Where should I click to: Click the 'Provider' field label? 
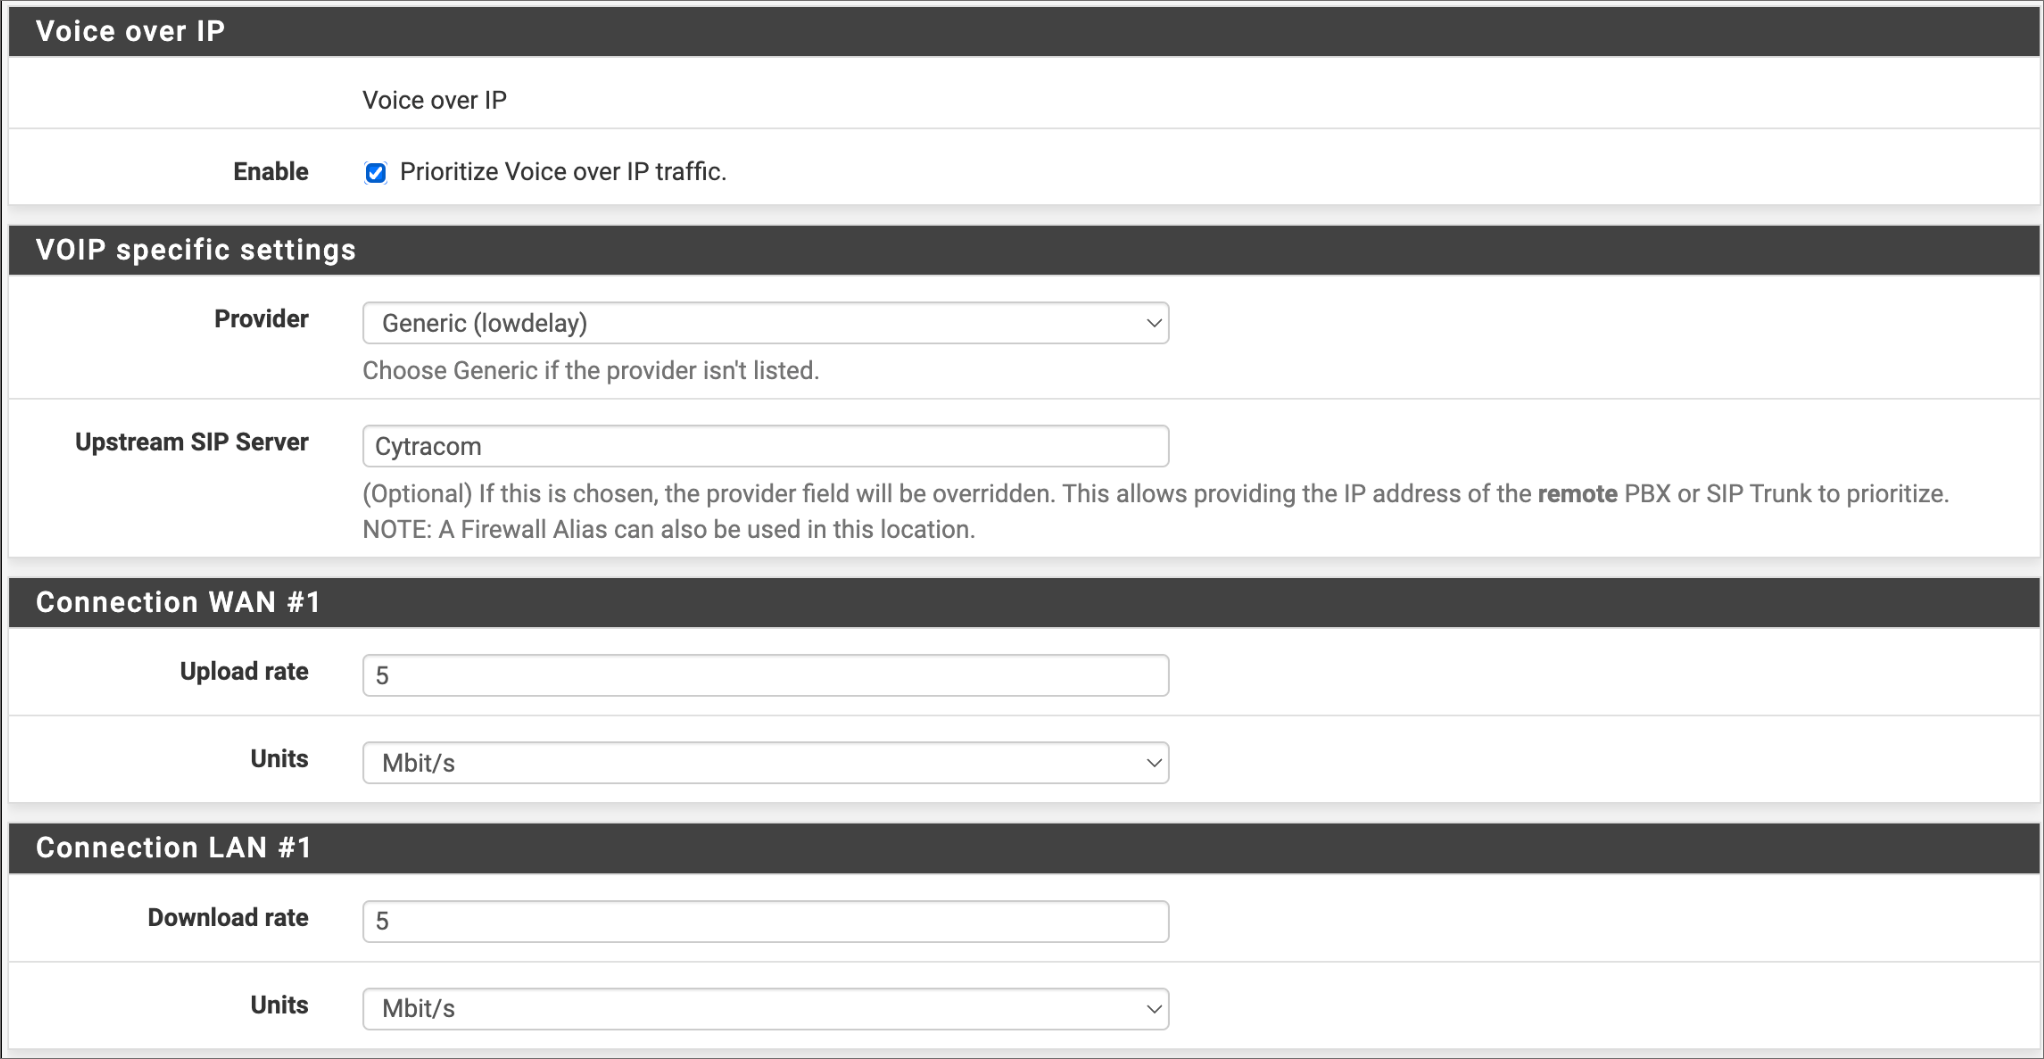261,319
